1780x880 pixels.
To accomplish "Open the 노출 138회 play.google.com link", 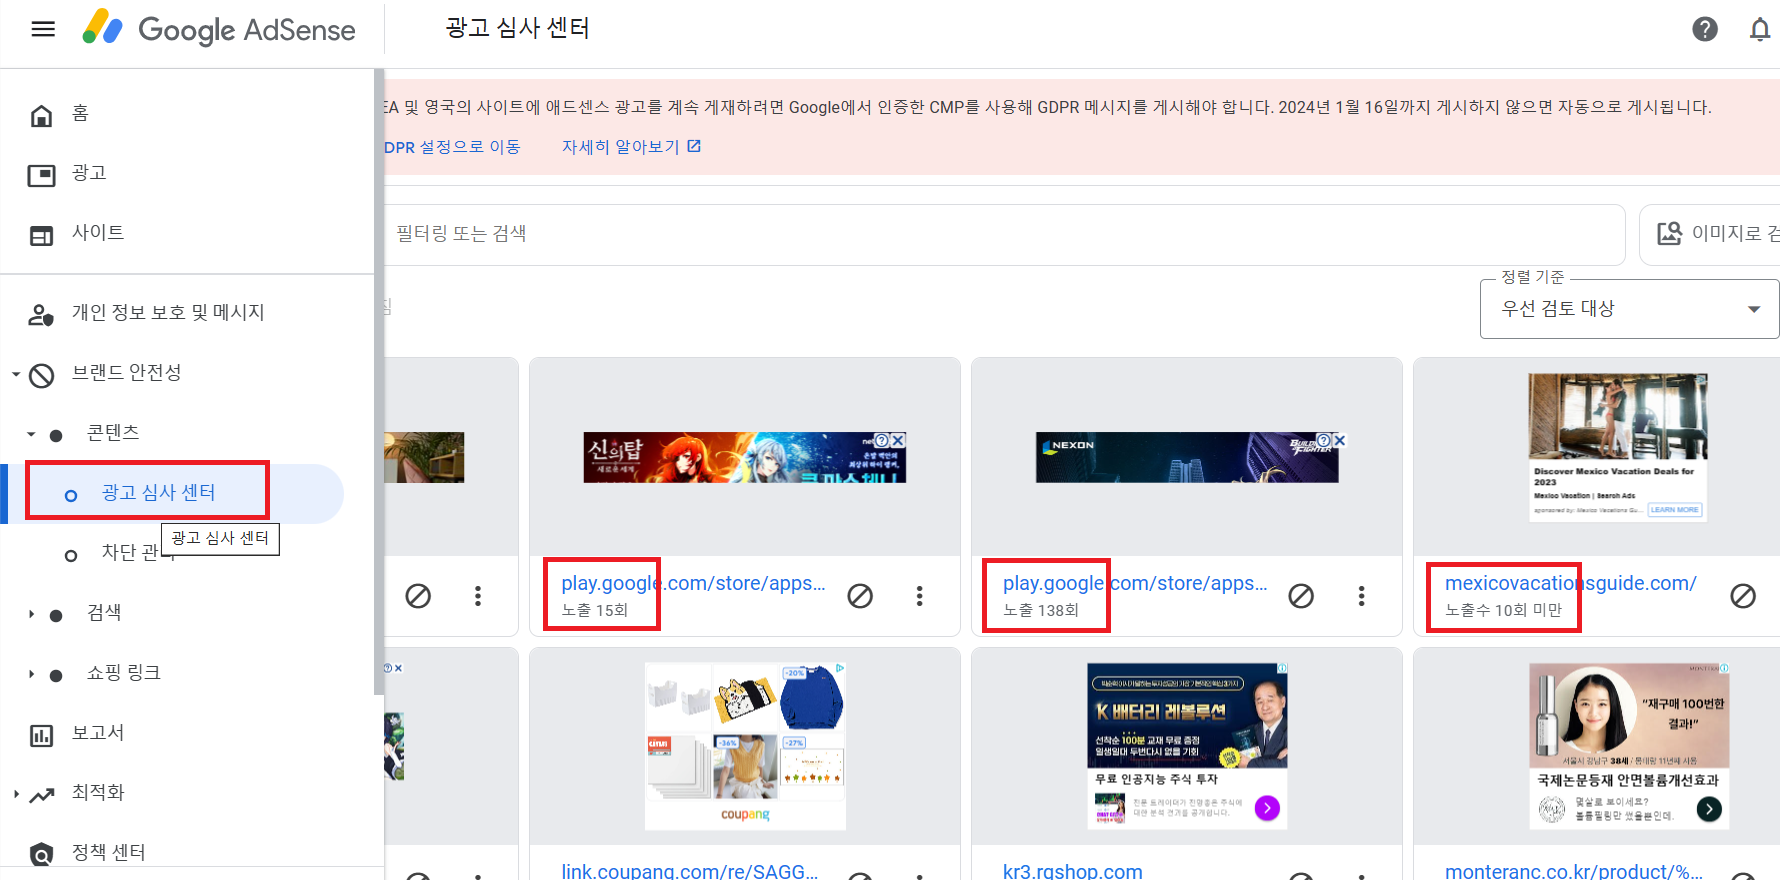I will click(x=1135, y=583).
